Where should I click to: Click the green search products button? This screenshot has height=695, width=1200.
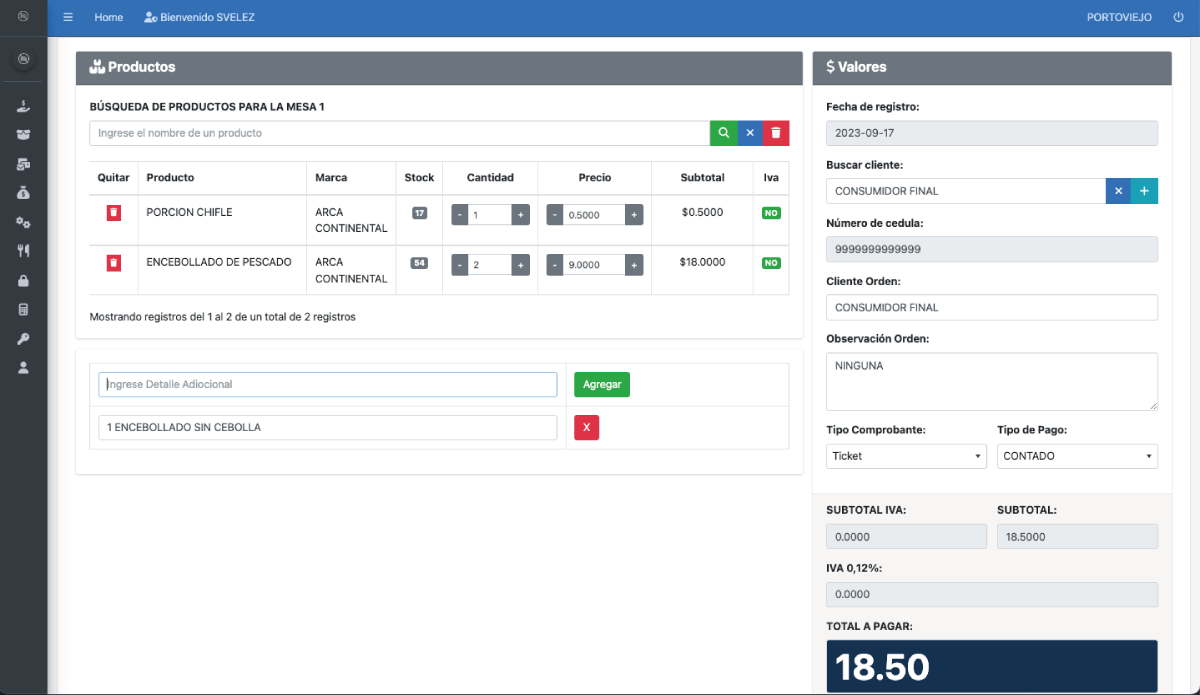(x=723, y=133)
